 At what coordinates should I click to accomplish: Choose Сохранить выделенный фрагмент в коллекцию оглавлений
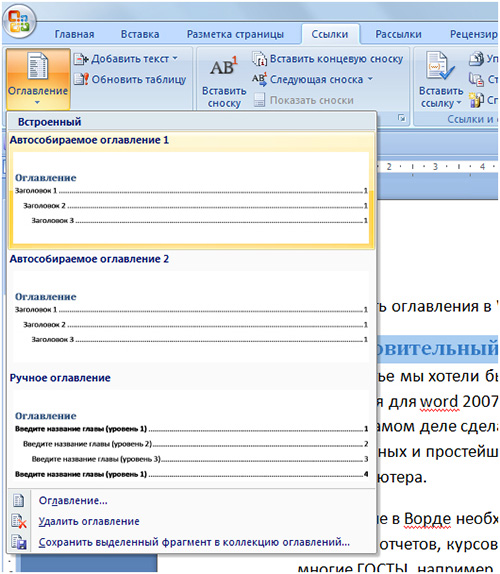(194, 542)
